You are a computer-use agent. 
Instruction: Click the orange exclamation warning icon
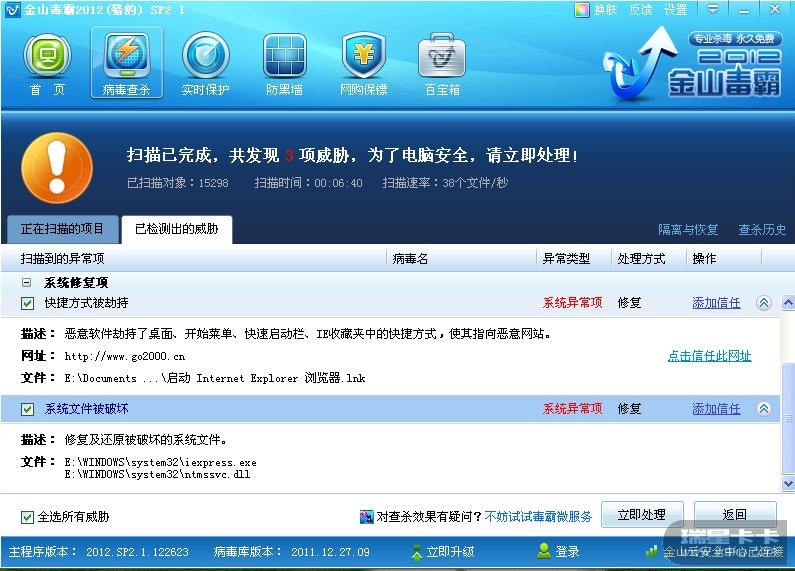click(57, 168)
